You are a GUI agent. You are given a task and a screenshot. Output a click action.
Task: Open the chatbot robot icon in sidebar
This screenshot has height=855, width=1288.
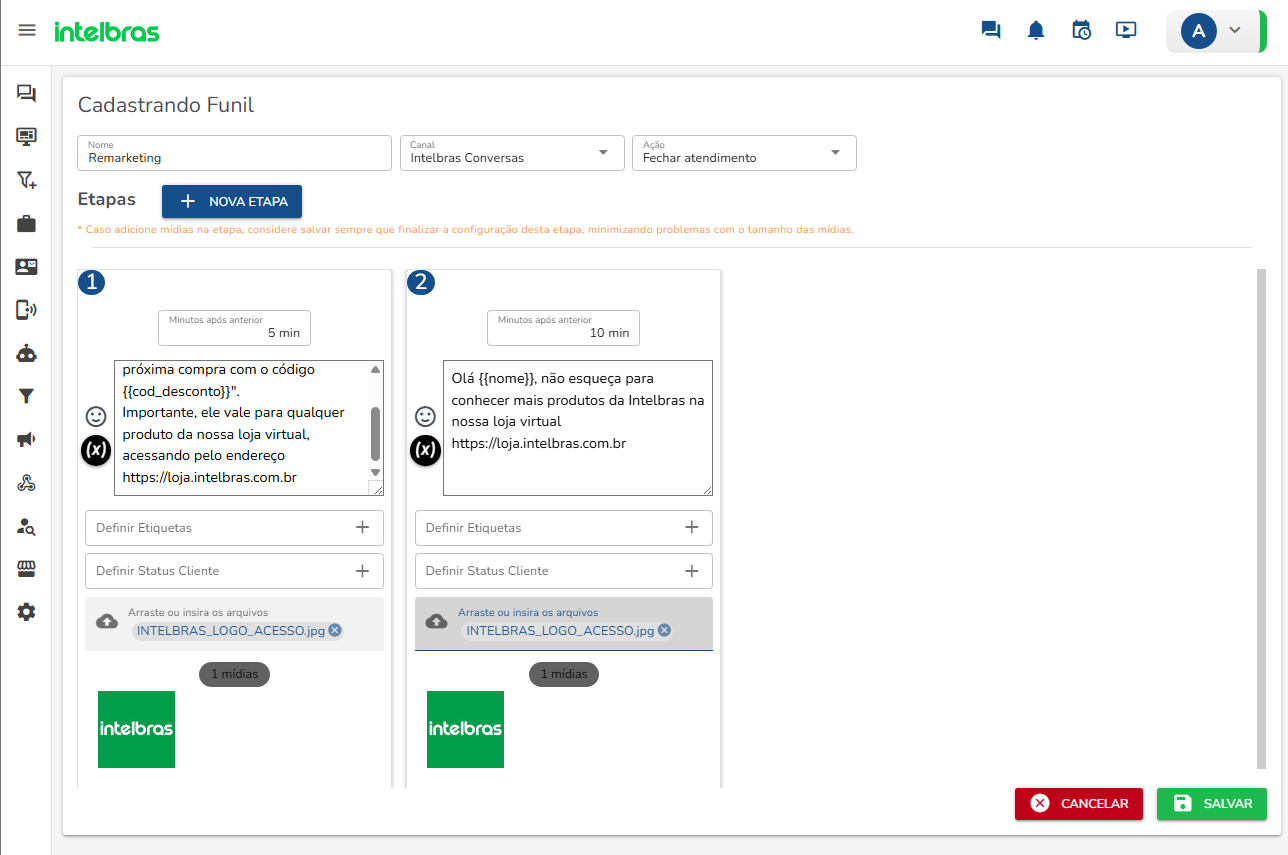[26, 353]
